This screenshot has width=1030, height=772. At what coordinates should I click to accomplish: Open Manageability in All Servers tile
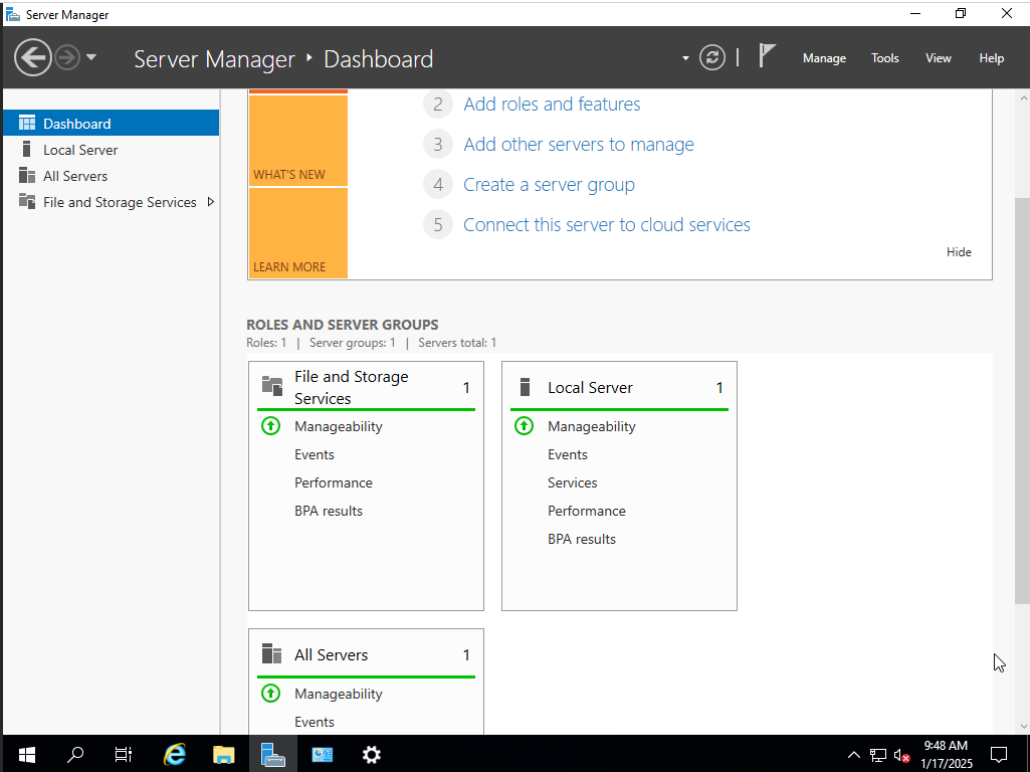tap(338, 694)
